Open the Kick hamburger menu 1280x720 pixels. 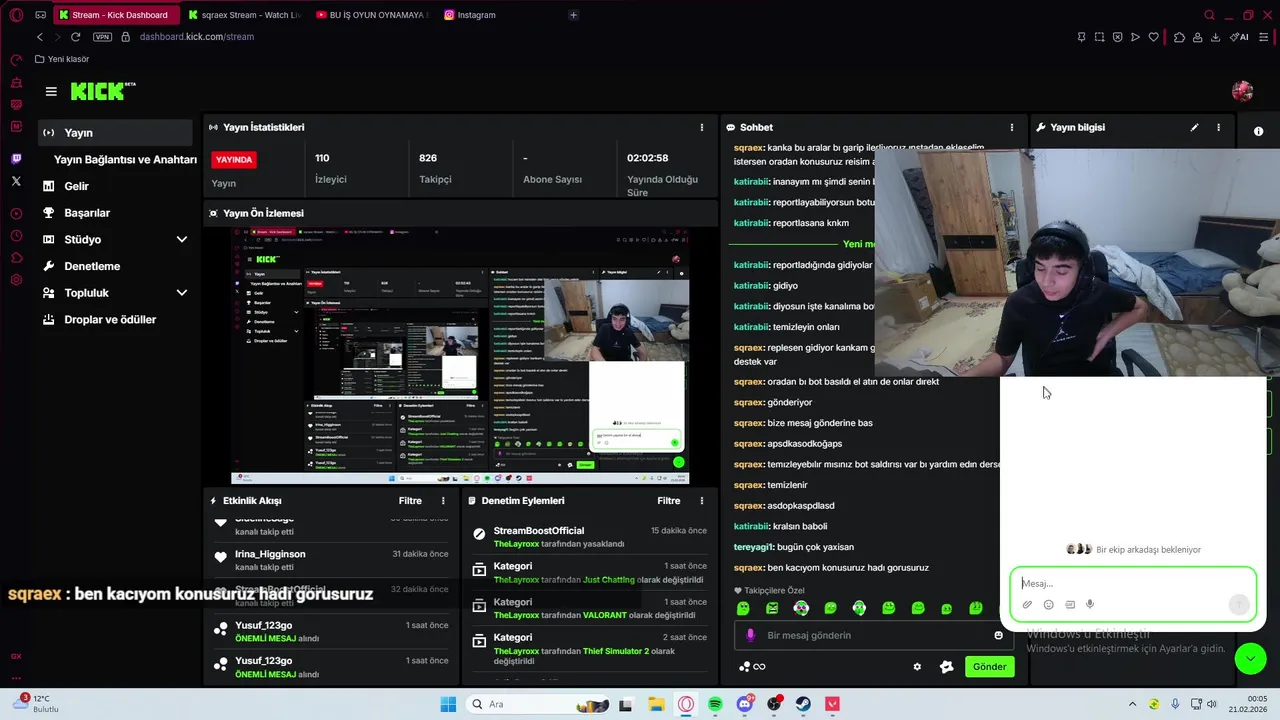coord(51,91)
